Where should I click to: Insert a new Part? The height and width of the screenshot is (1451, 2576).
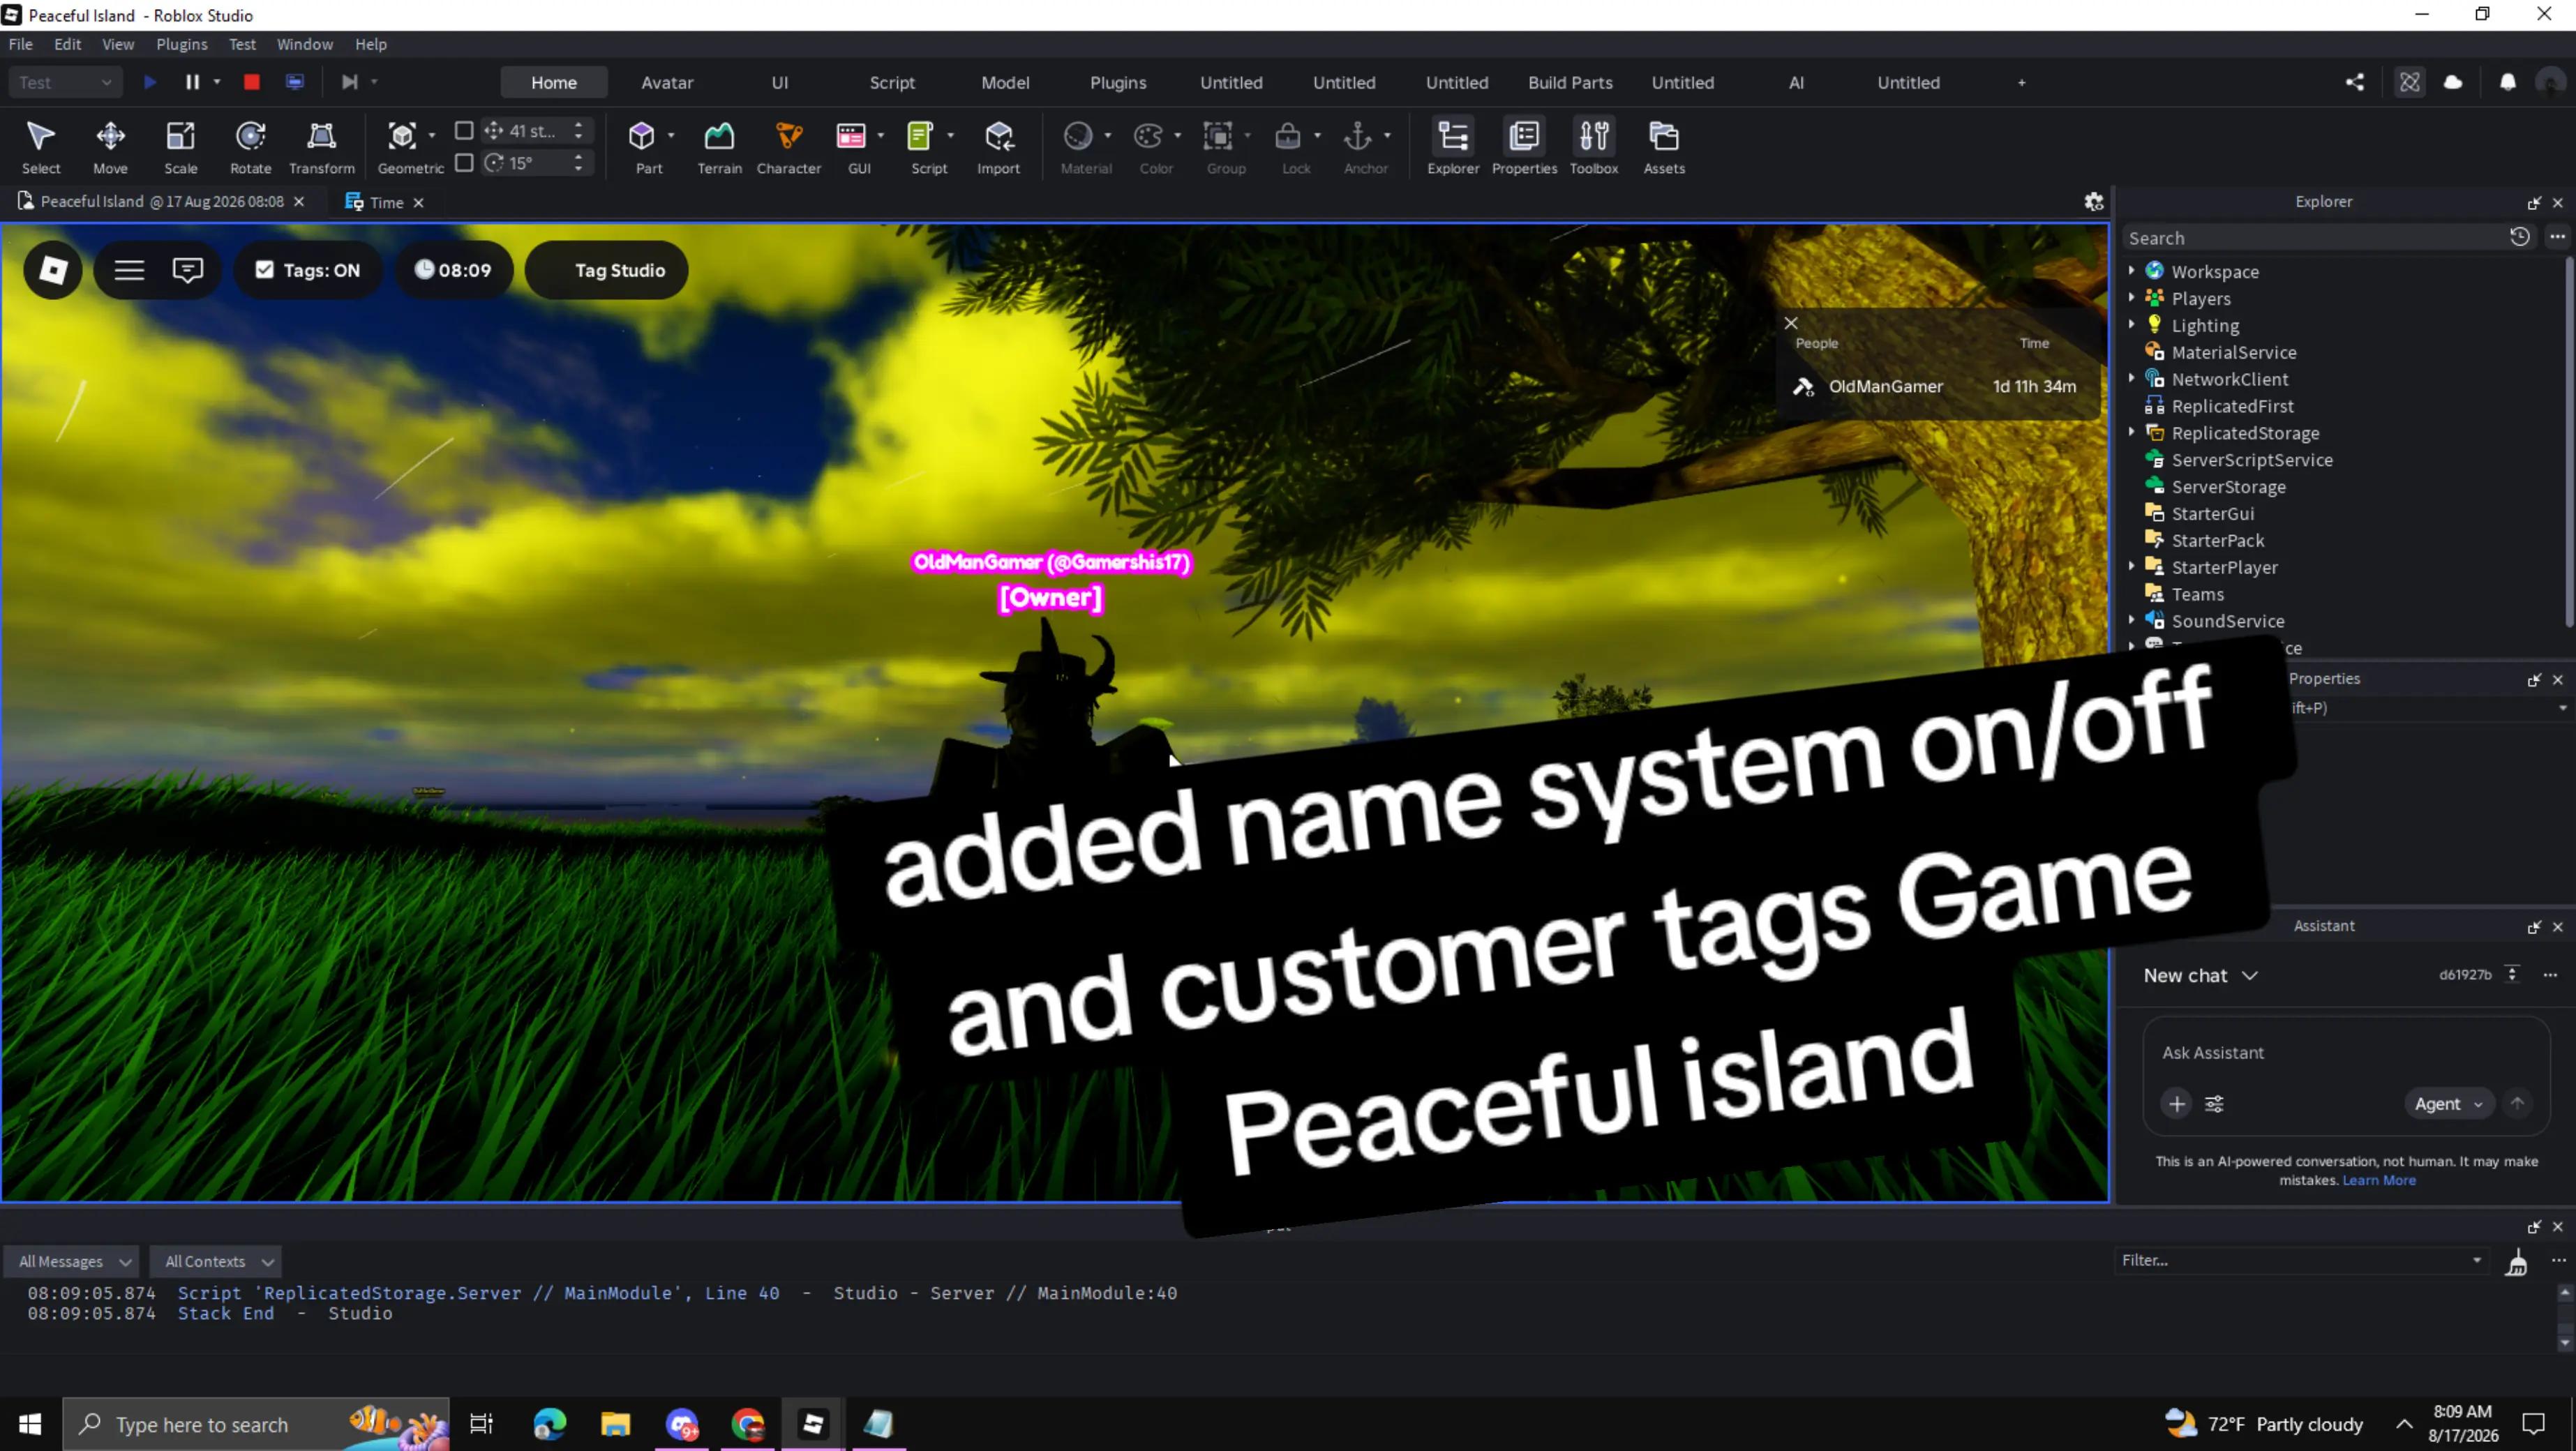pyautogui.click(x=643, y=146)
